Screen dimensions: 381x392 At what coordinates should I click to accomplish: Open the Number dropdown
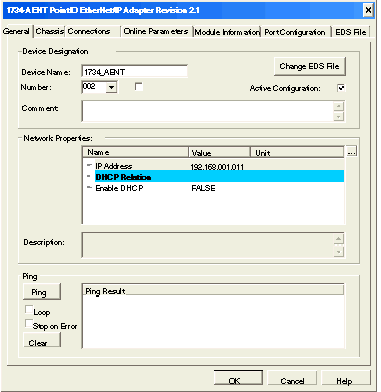click(111, 87)
